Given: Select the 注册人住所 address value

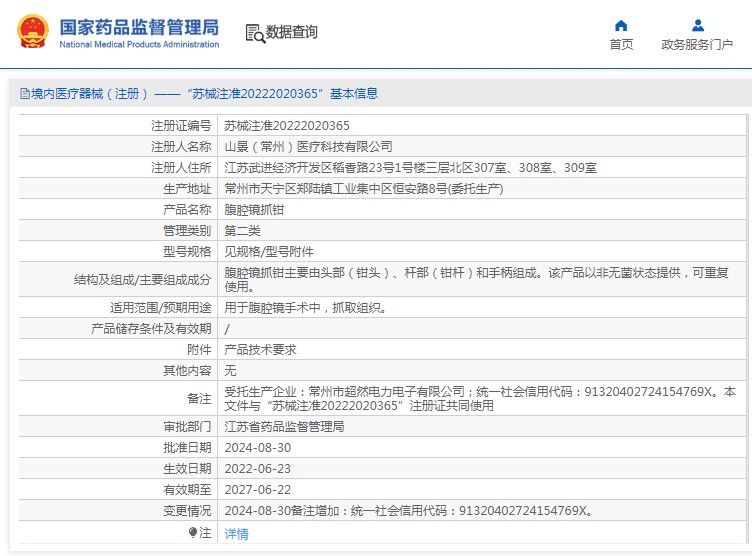Looking at the screenshot, I should point(411,168).
